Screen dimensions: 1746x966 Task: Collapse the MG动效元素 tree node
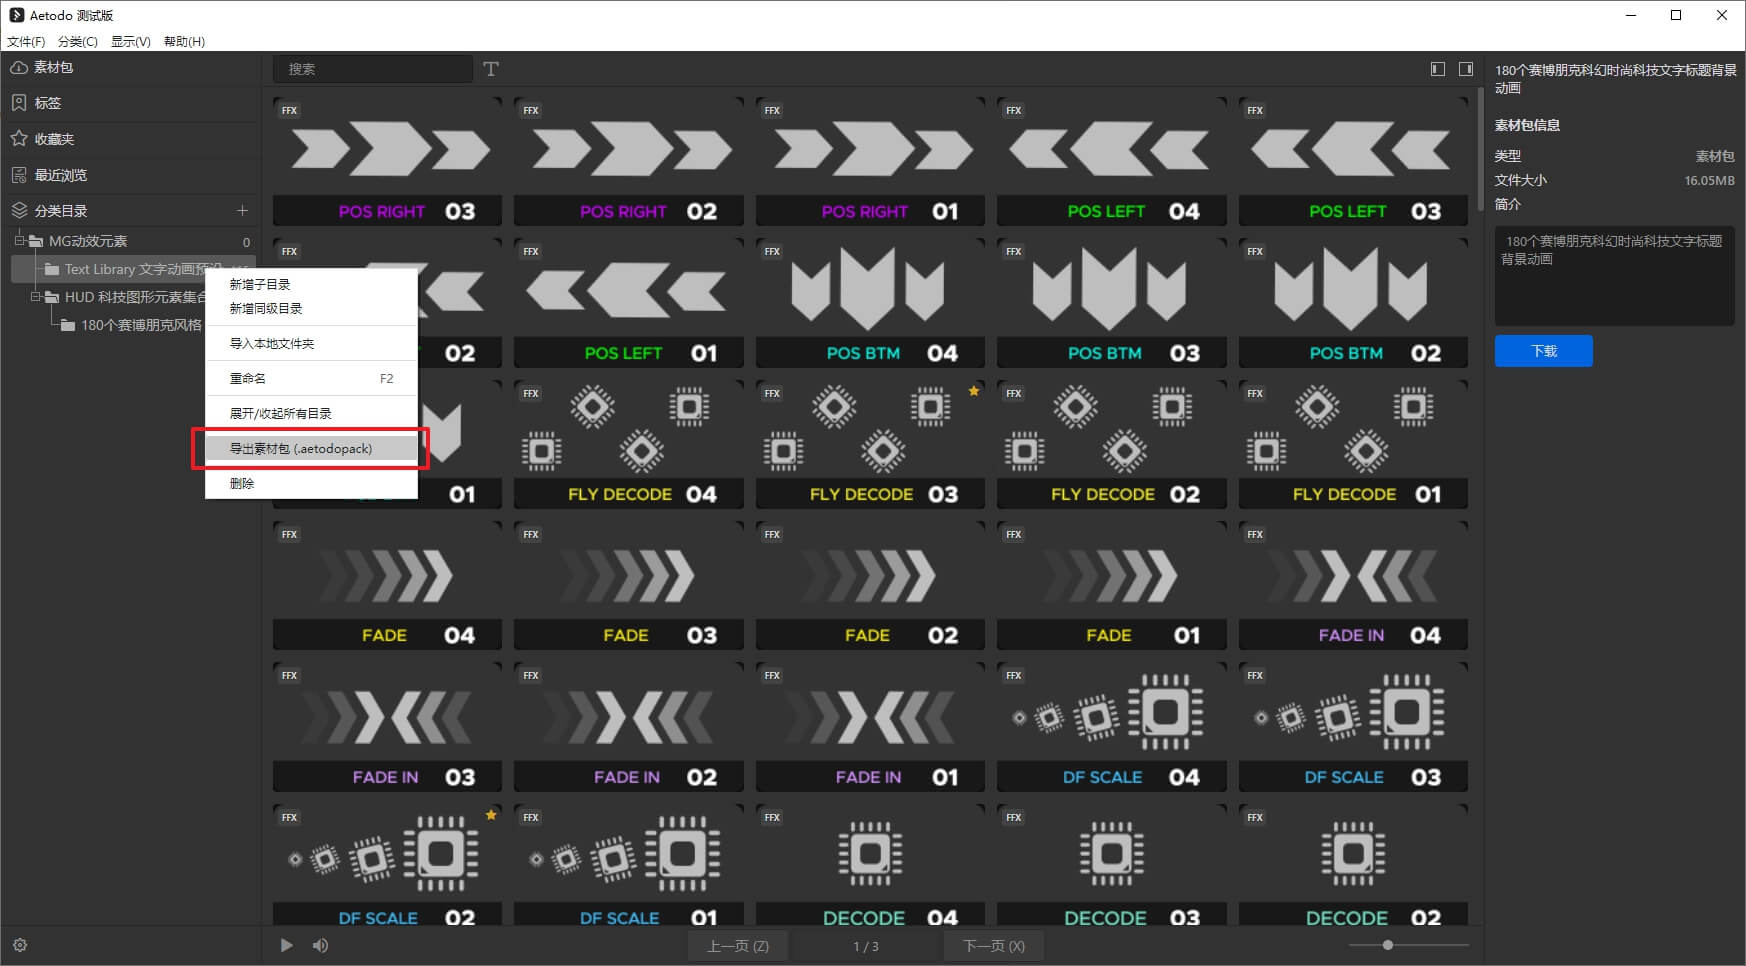tap(19, 241)
